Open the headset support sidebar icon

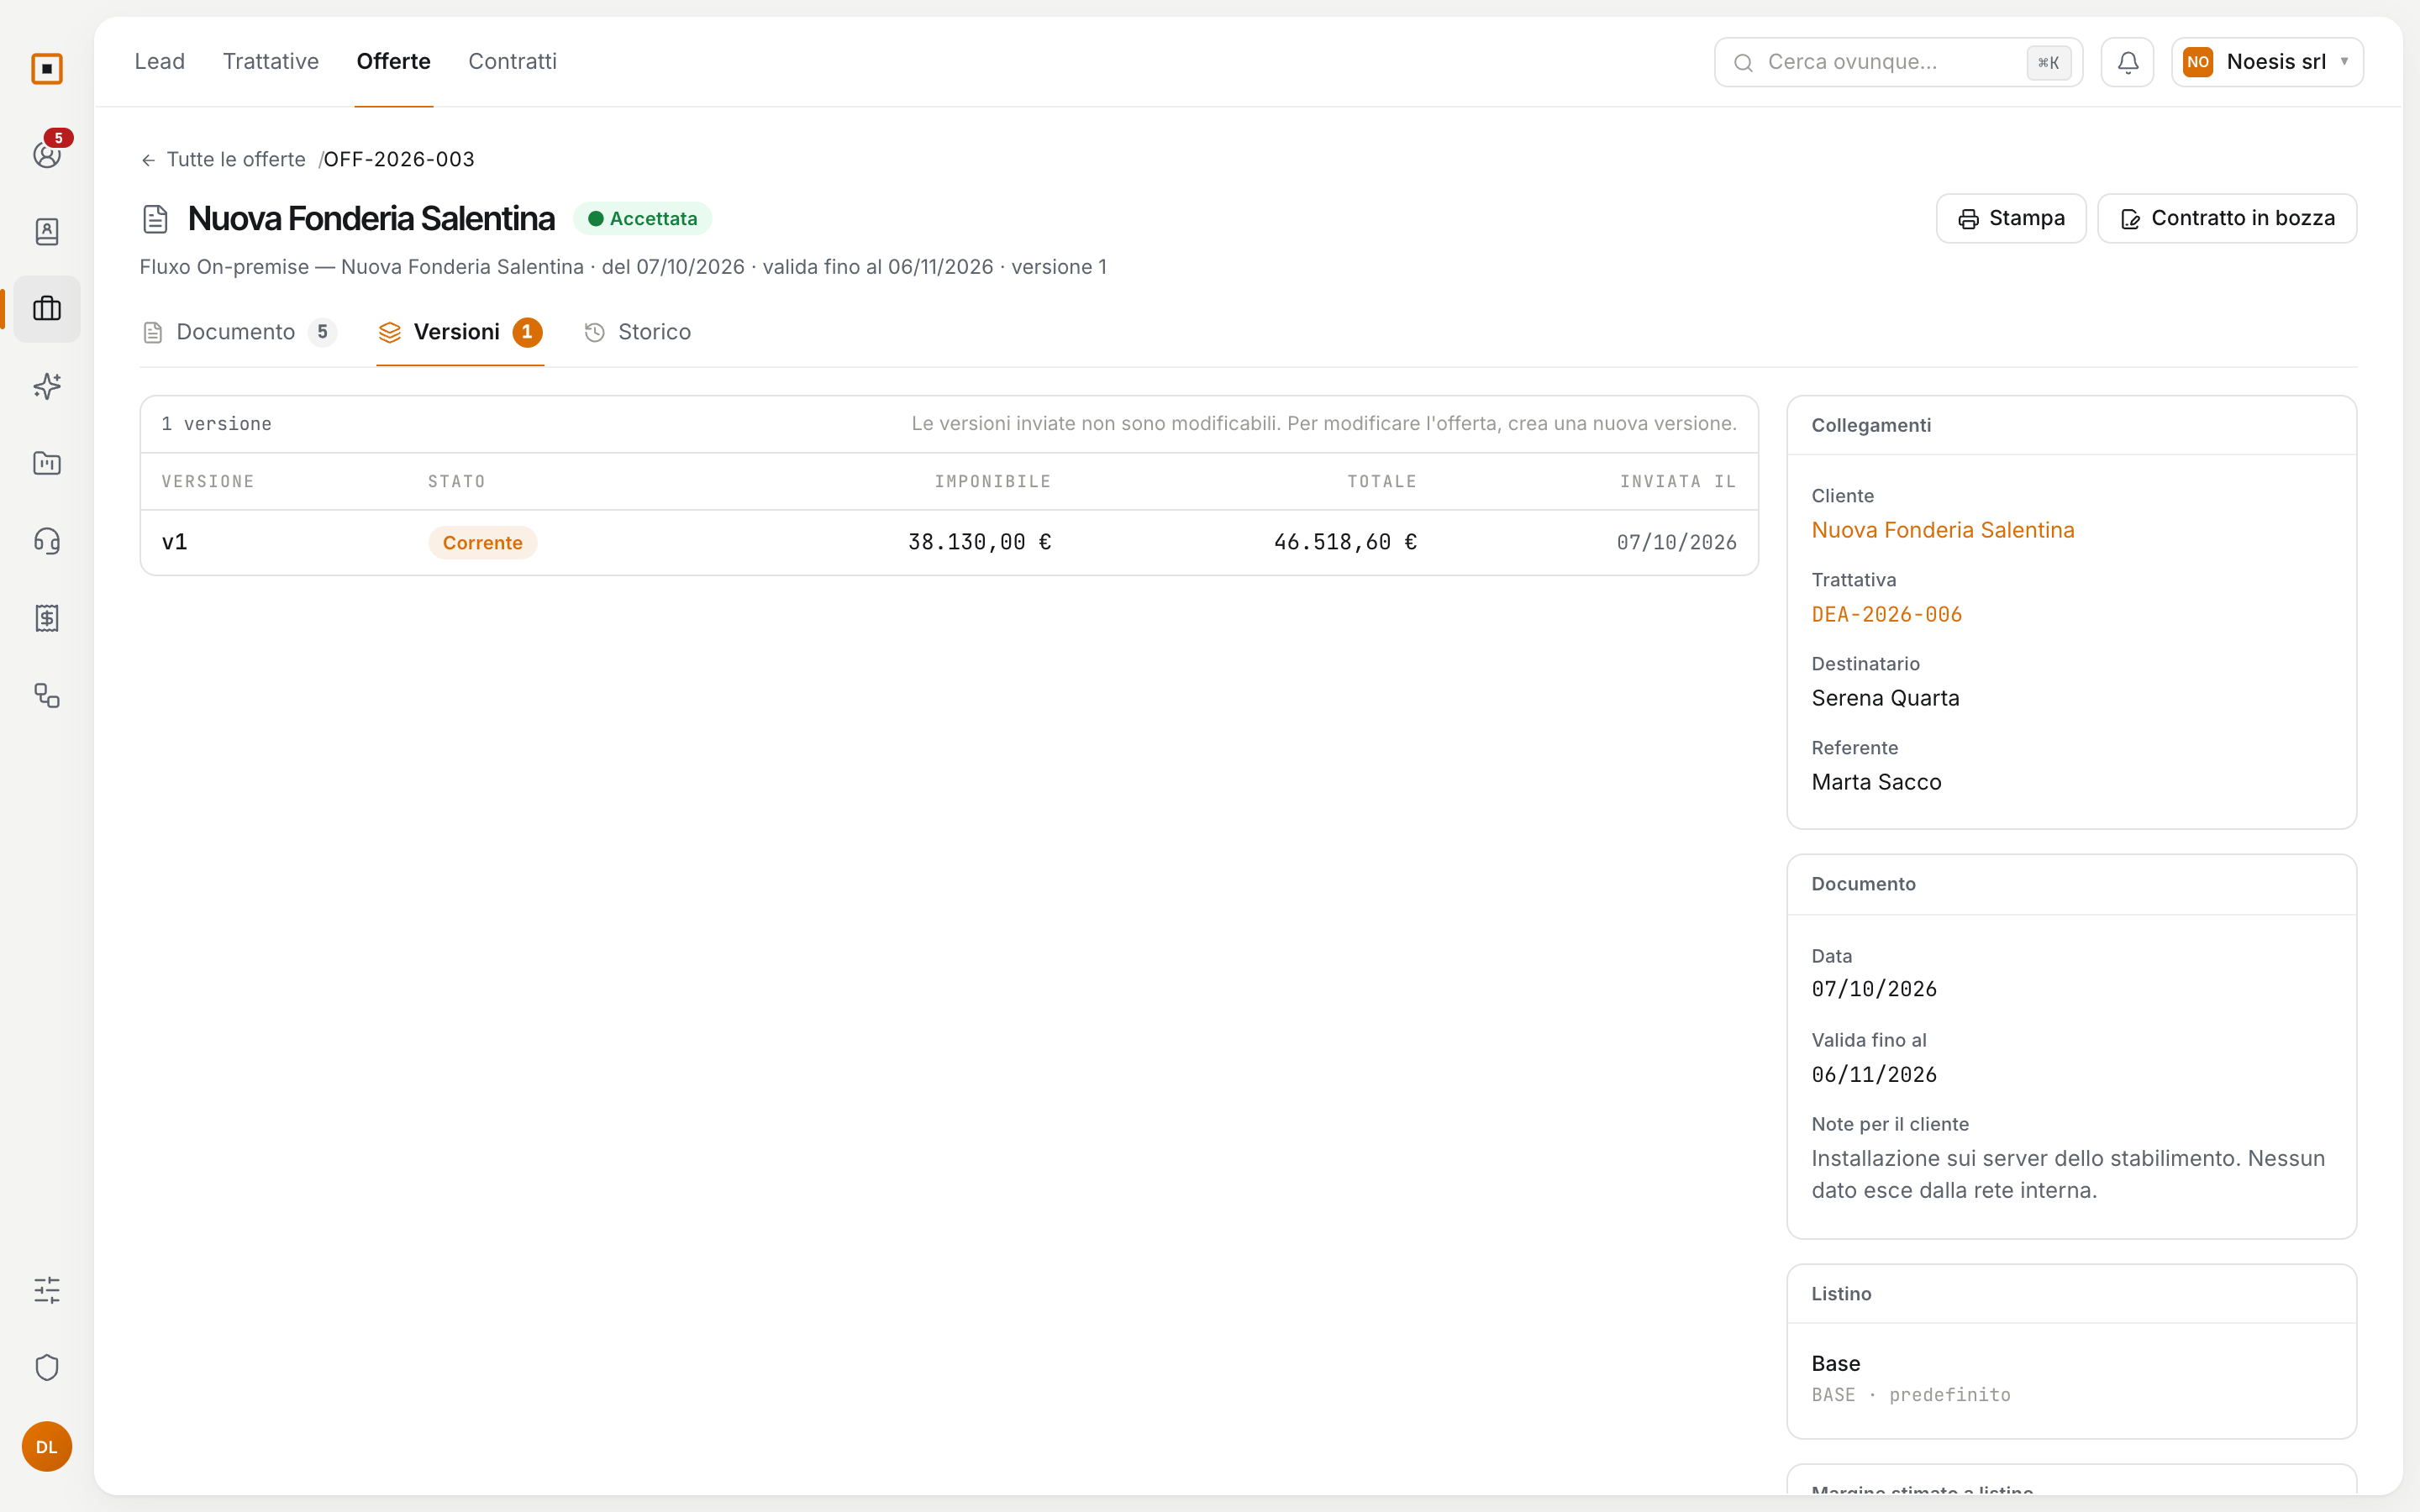coord(47,541)
